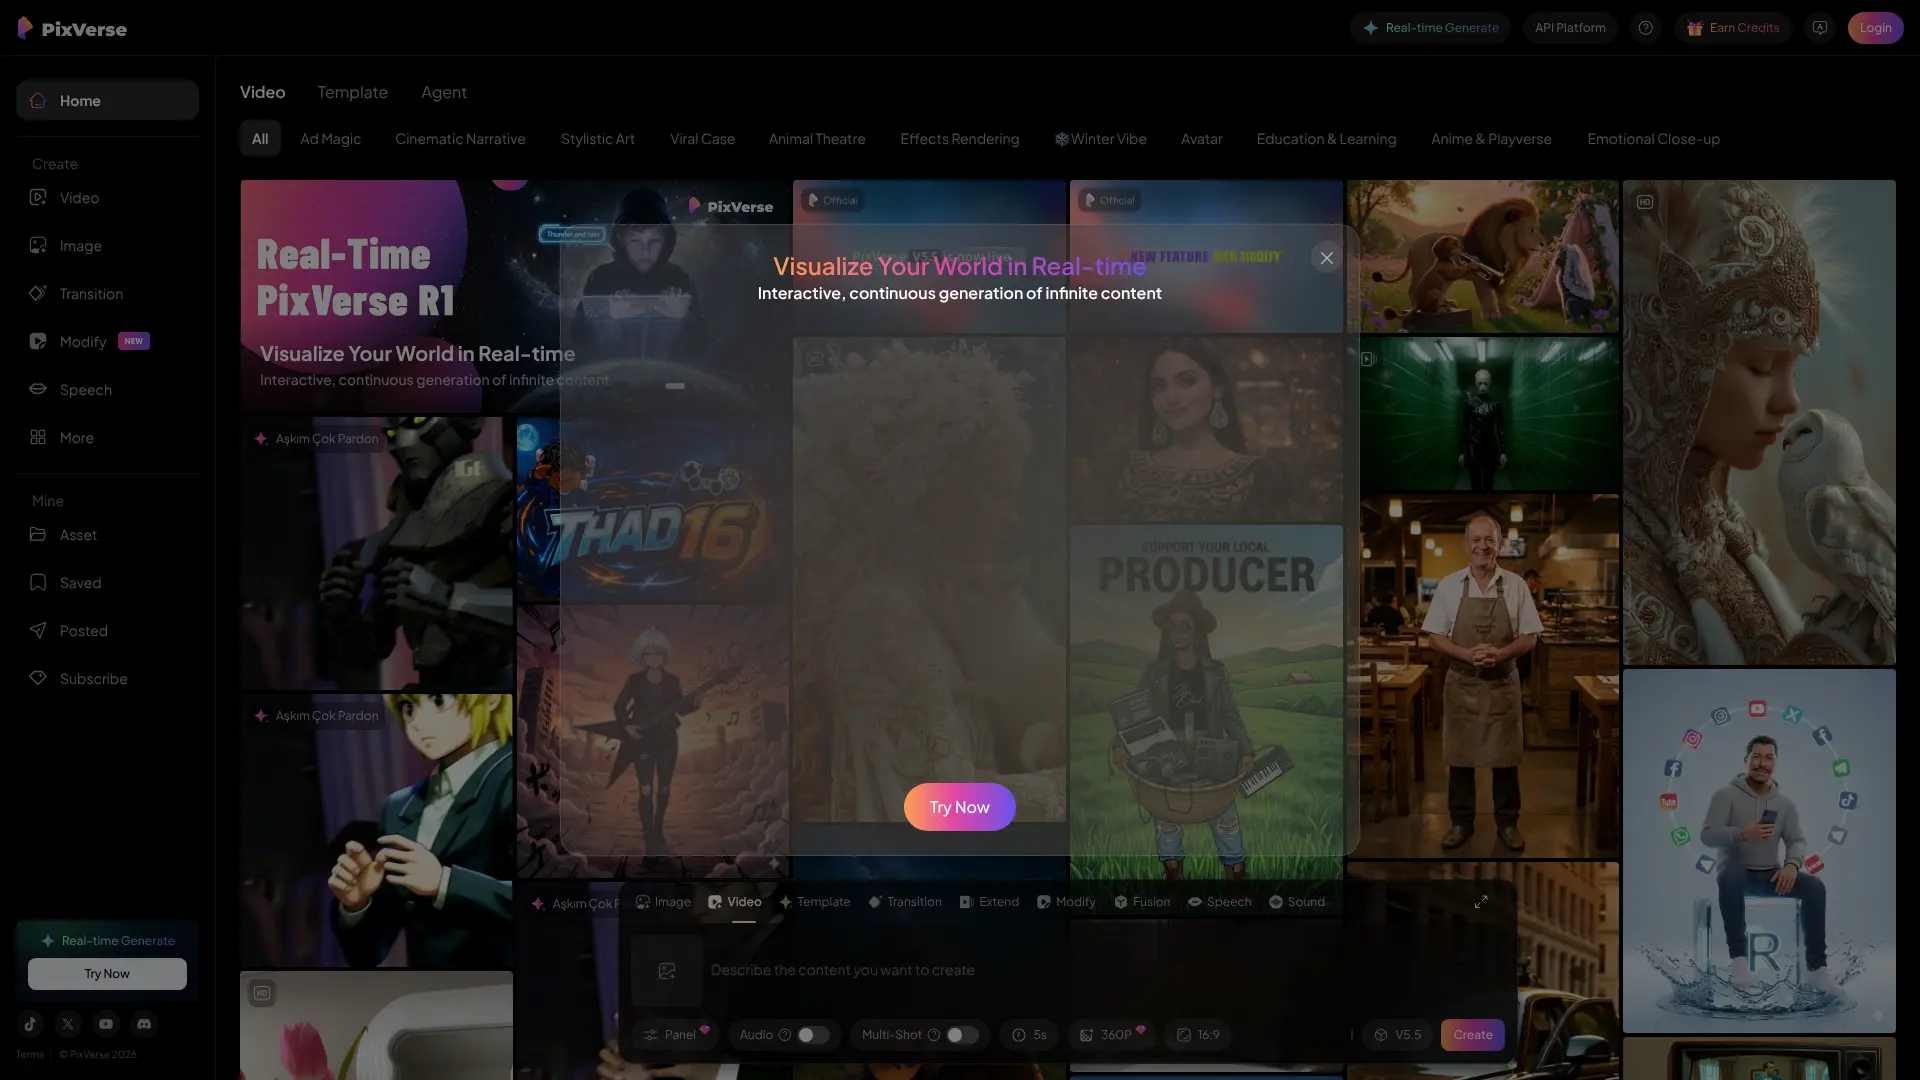
Task: Open Transition in the sidebar
Action: tap(107, 294)
